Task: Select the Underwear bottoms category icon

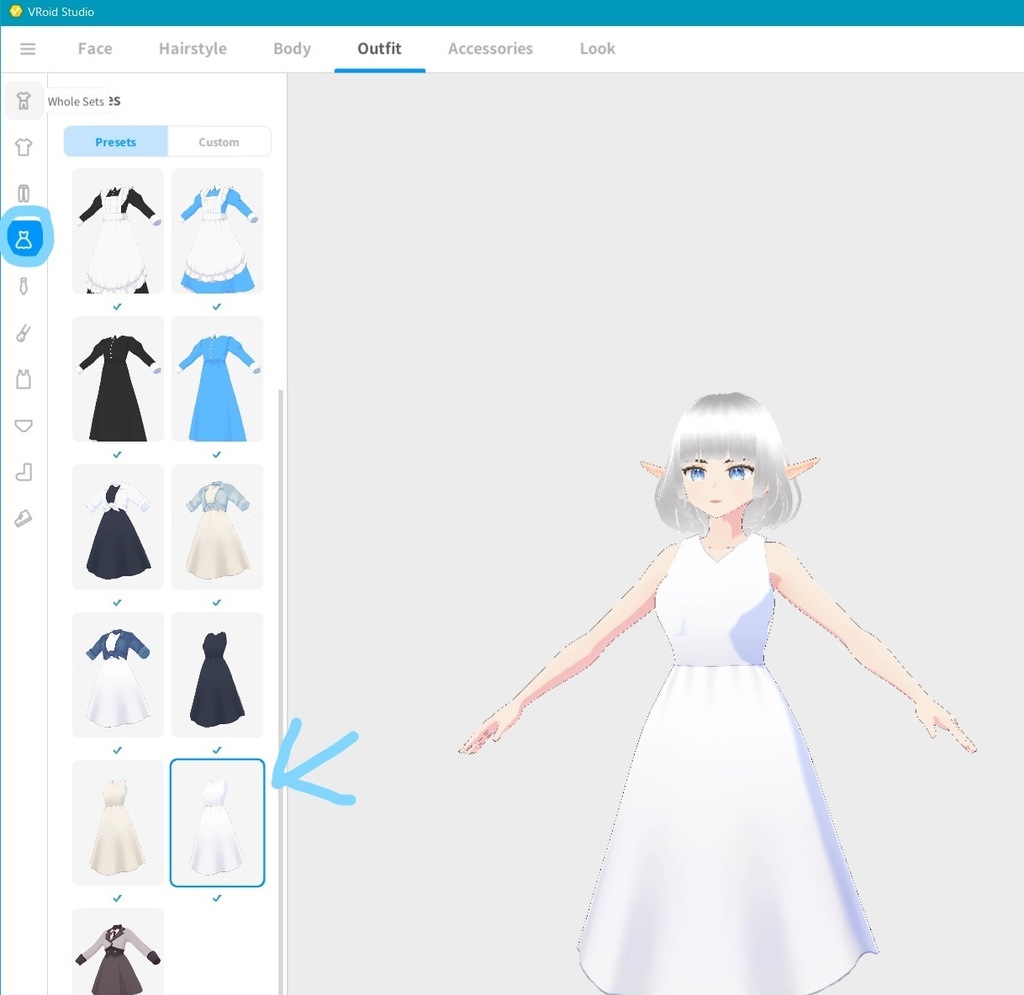Action: pos(24,426)
